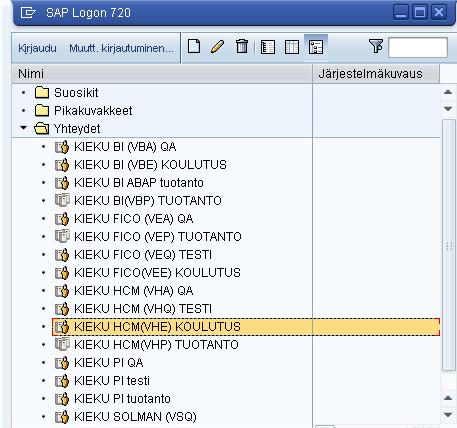Select KIEKU FICO (VEQ) TESTI entry
This screenshot has width=457, height=428.
[x=143, y=255]
